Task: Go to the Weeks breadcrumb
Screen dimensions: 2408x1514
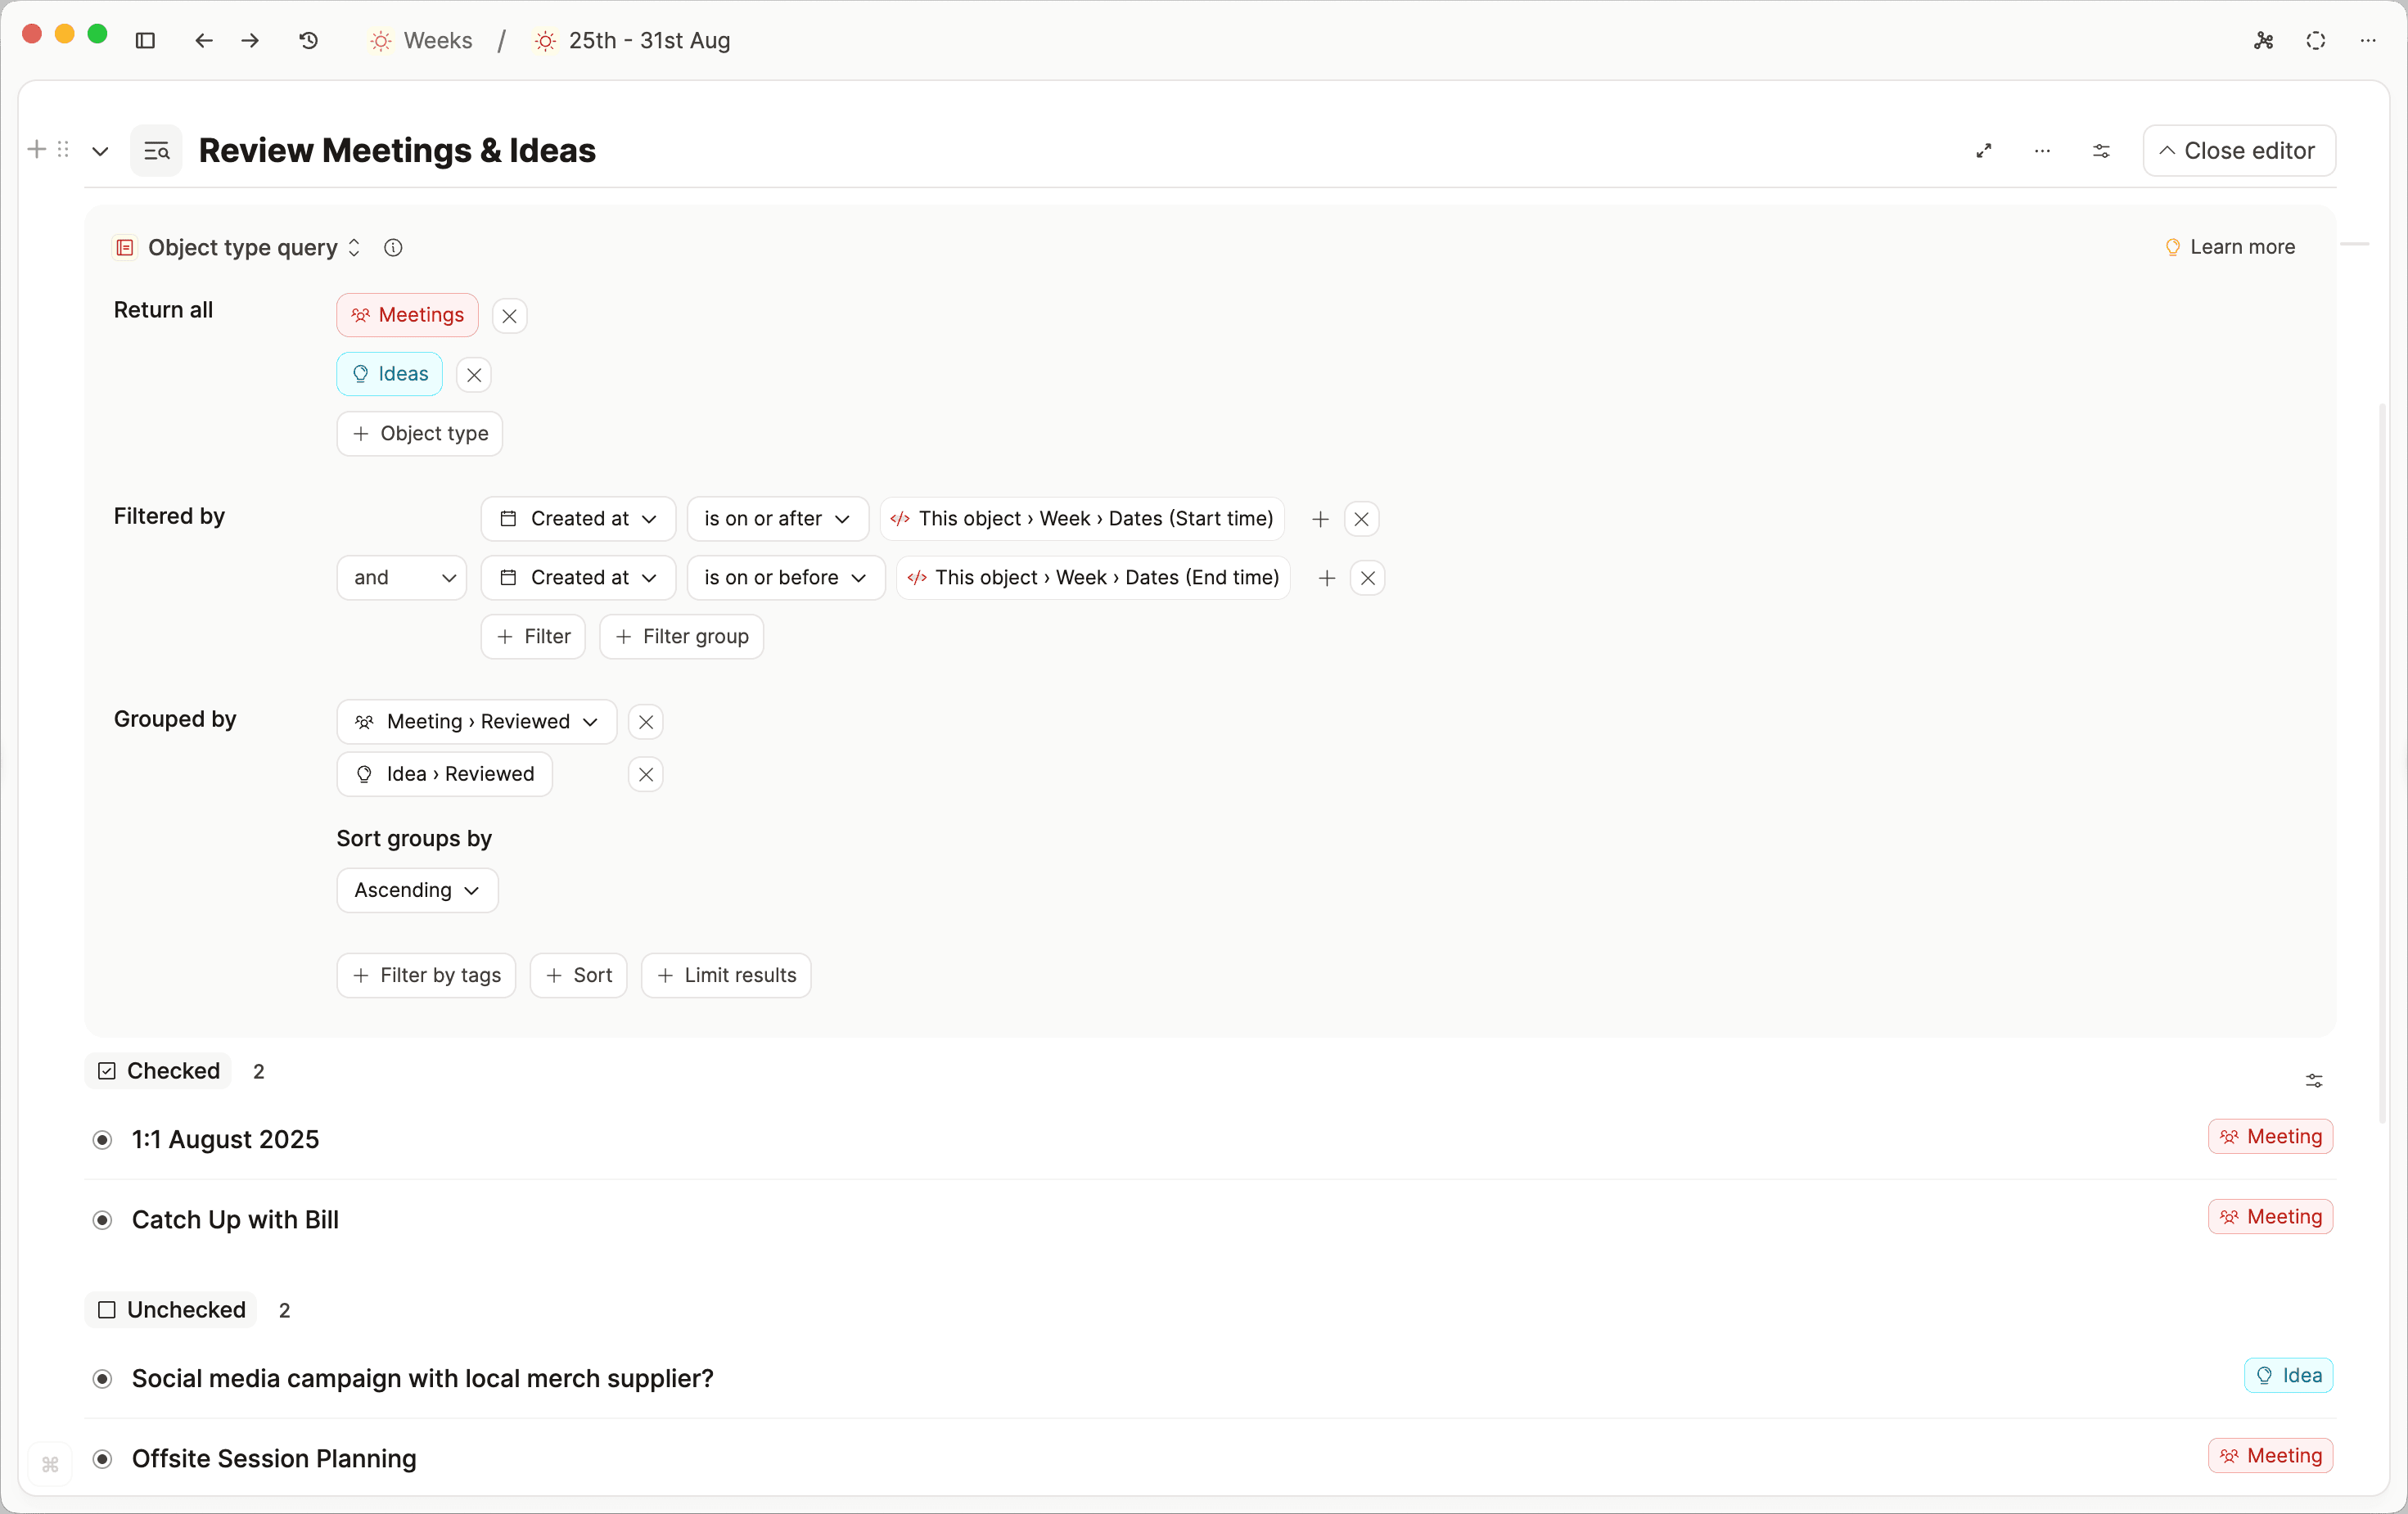Action: pos(437,41)
